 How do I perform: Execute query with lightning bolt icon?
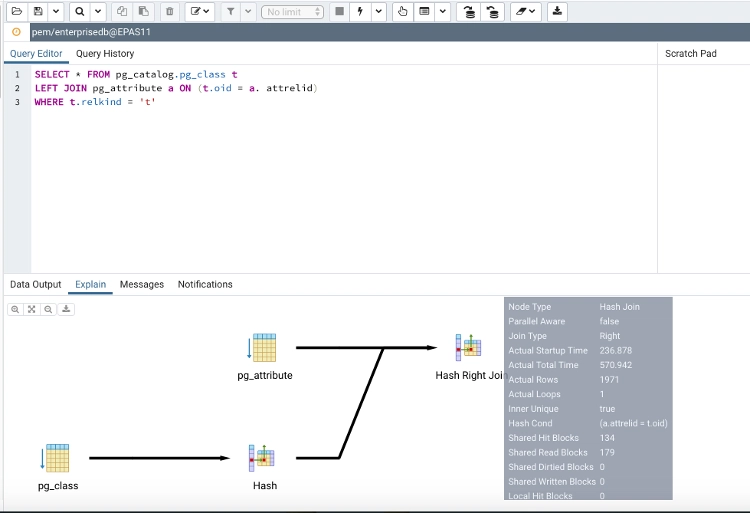point(360,11)
